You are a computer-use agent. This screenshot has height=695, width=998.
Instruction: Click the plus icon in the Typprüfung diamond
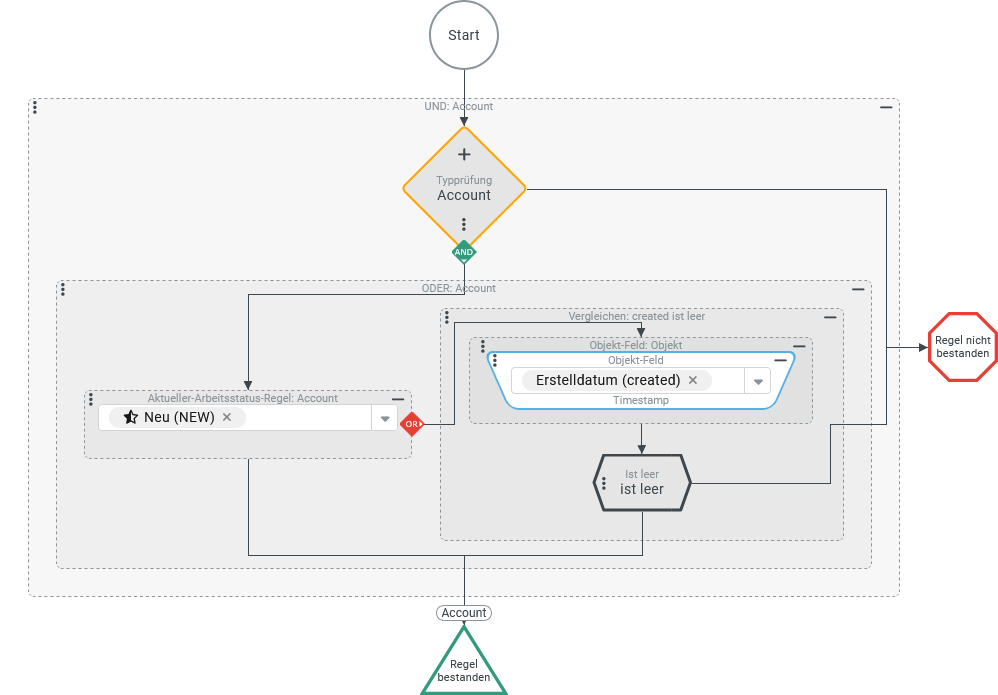[x=464, y=155]
